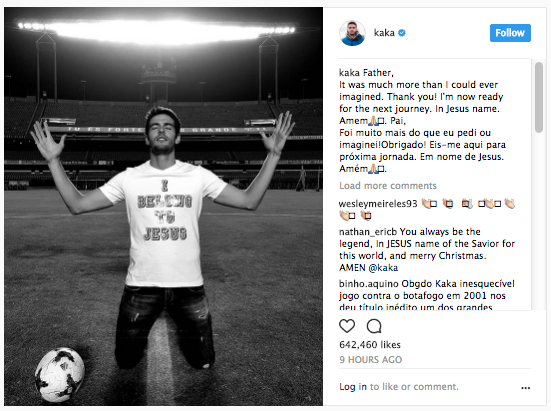The height and width of the screenshot is (411, 551).
Task: Click the kaka username starting the caption
Action: pos(349,73)
